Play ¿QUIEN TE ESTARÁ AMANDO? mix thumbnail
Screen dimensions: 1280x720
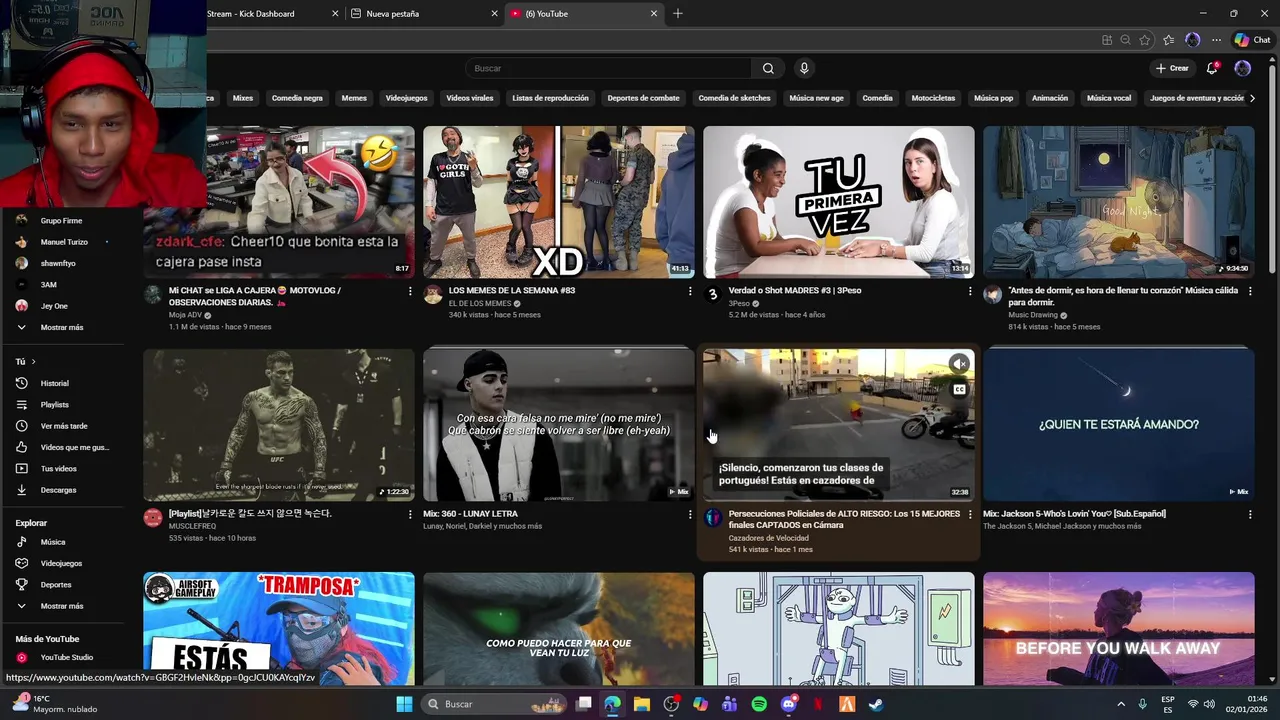1118,425
